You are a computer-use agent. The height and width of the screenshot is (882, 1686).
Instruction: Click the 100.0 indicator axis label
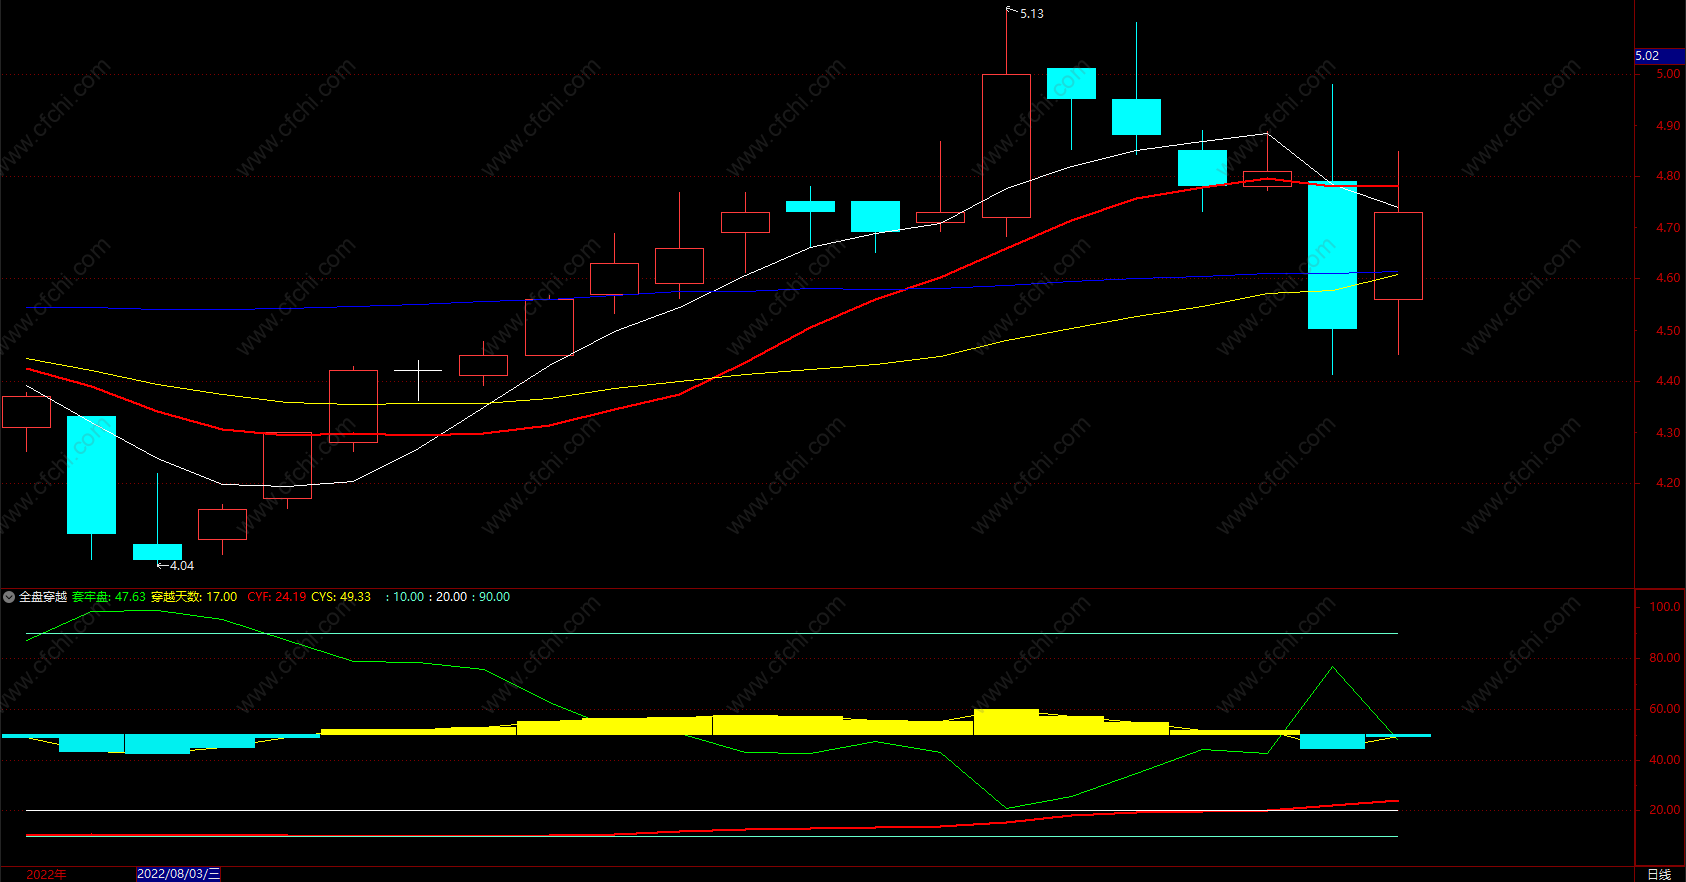[x=1665, y=607]
